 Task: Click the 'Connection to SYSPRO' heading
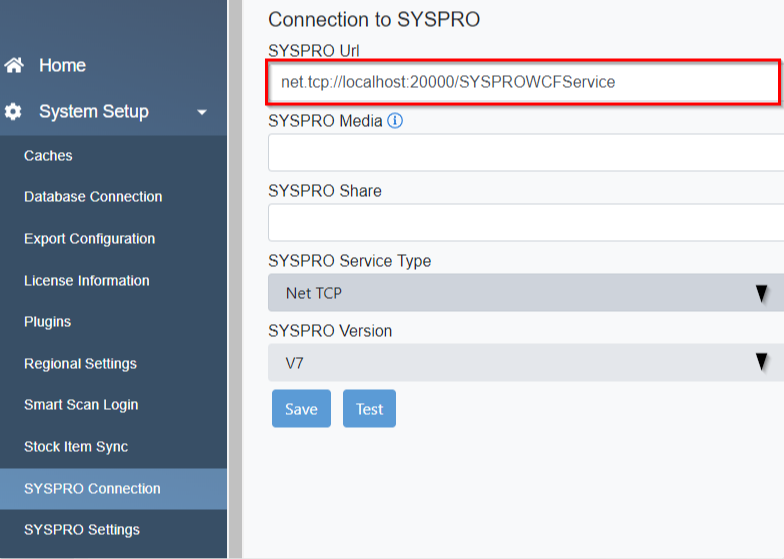374,20
